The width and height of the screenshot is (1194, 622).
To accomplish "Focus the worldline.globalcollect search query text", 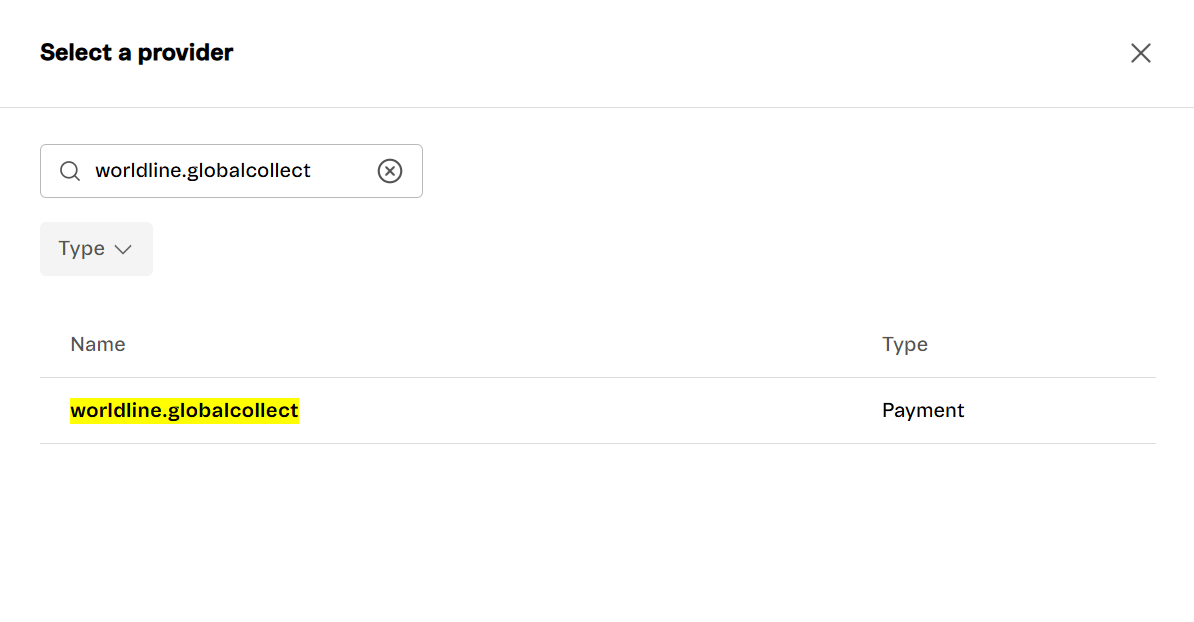I will pos(203,171).
